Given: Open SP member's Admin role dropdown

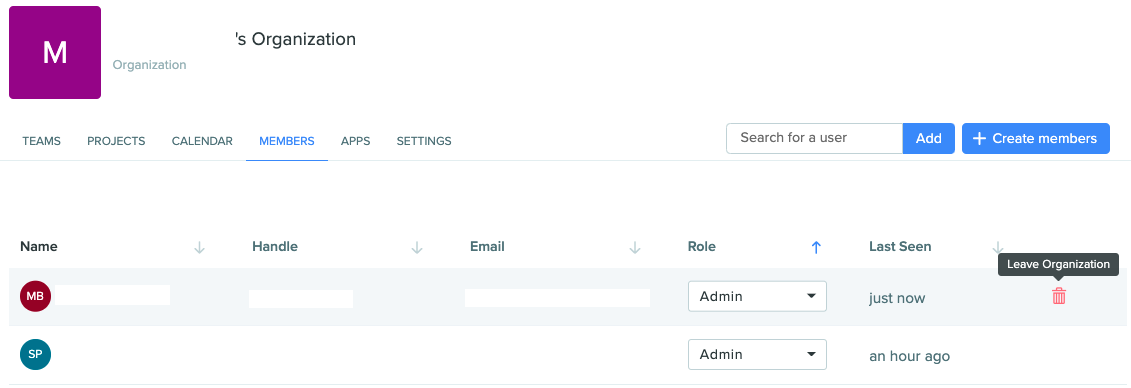Looking at the screenshot, I should coord(757,355).
